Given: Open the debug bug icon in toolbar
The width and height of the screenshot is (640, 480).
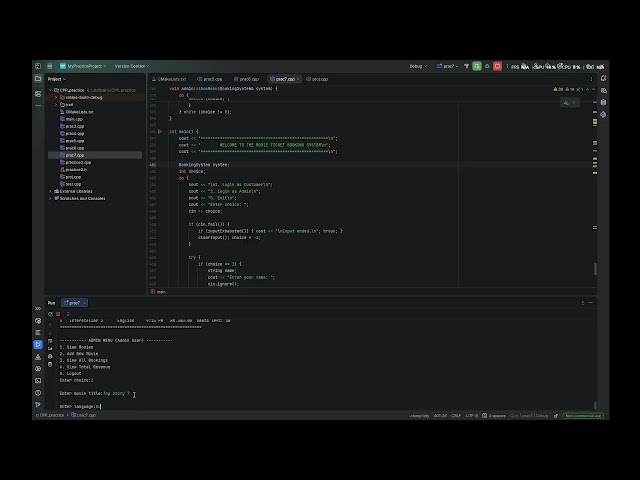Looking at the screenshot, I should point(487,66).
